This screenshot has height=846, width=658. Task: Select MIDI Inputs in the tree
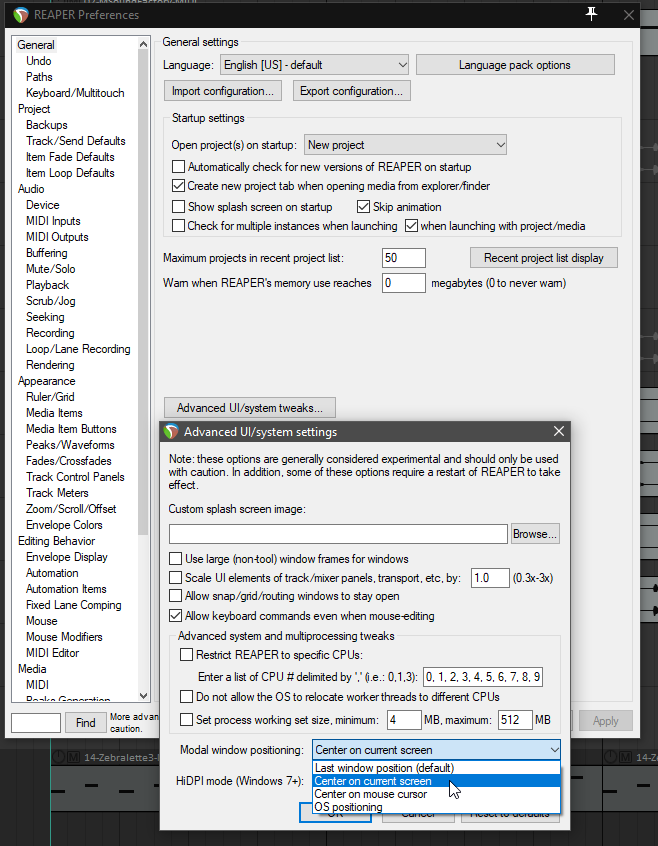53,221
